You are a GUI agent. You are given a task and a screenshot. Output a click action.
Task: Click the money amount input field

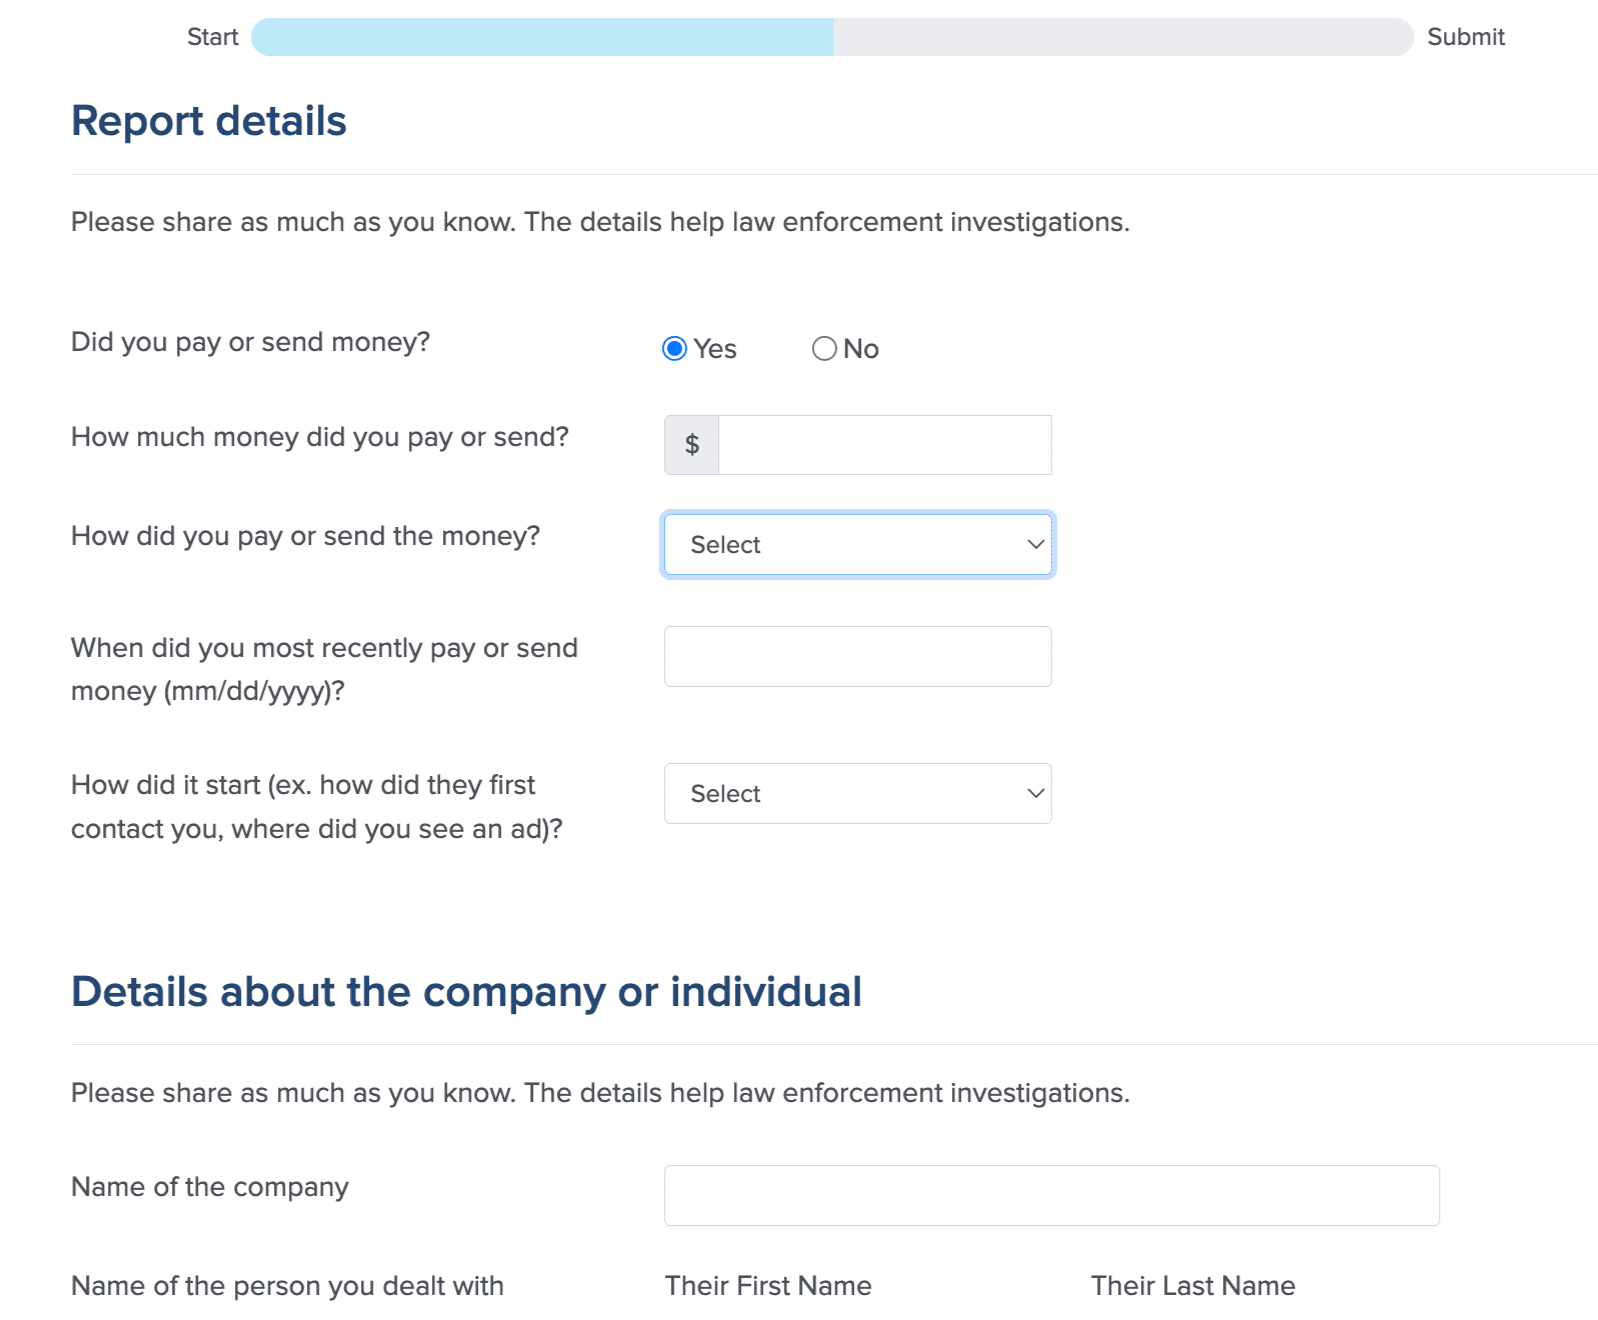(x=885, y=445)
